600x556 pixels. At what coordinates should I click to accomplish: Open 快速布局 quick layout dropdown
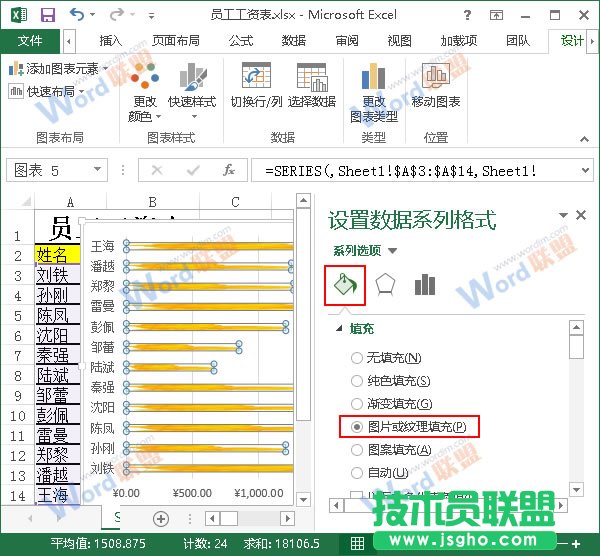(47, 91)
